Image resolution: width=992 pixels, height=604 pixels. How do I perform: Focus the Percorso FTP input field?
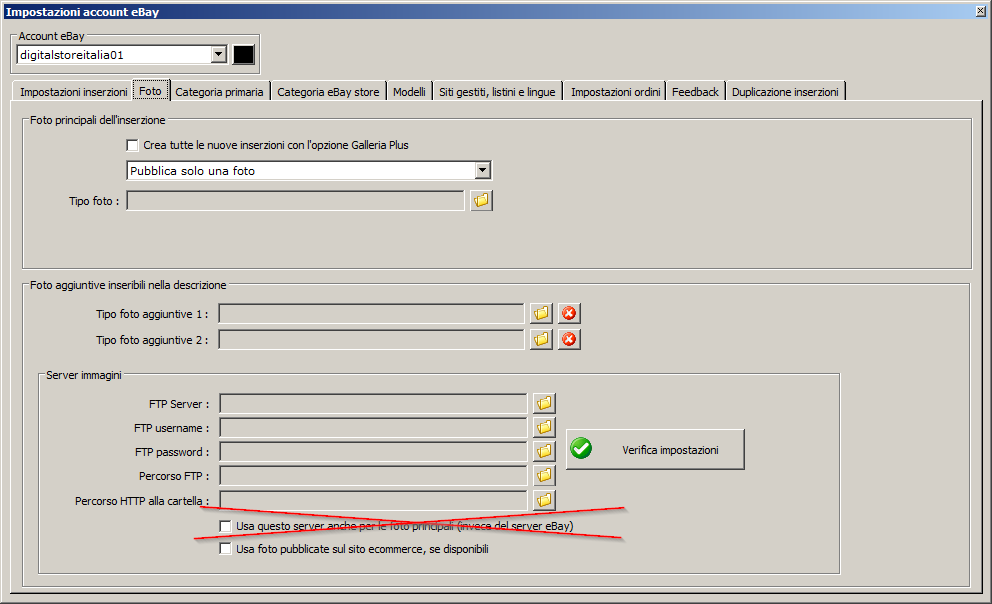pyautogui.click(x=373, y=476)
